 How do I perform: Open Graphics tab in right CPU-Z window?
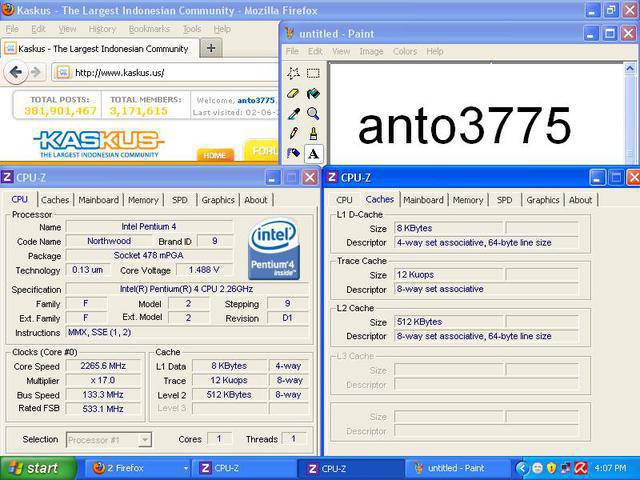pos(543,200)
